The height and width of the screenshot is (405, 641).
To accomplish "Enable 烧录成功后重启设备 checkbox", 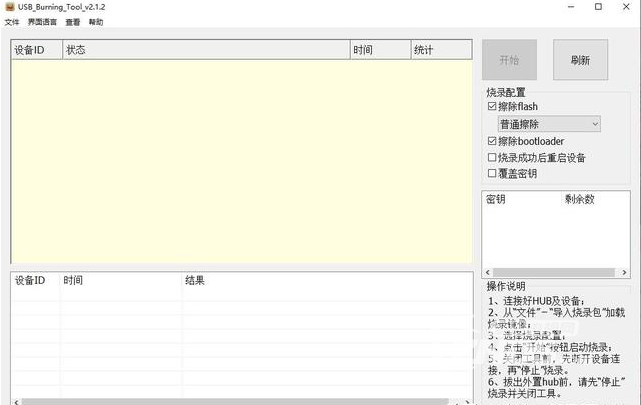I will 492,157.
